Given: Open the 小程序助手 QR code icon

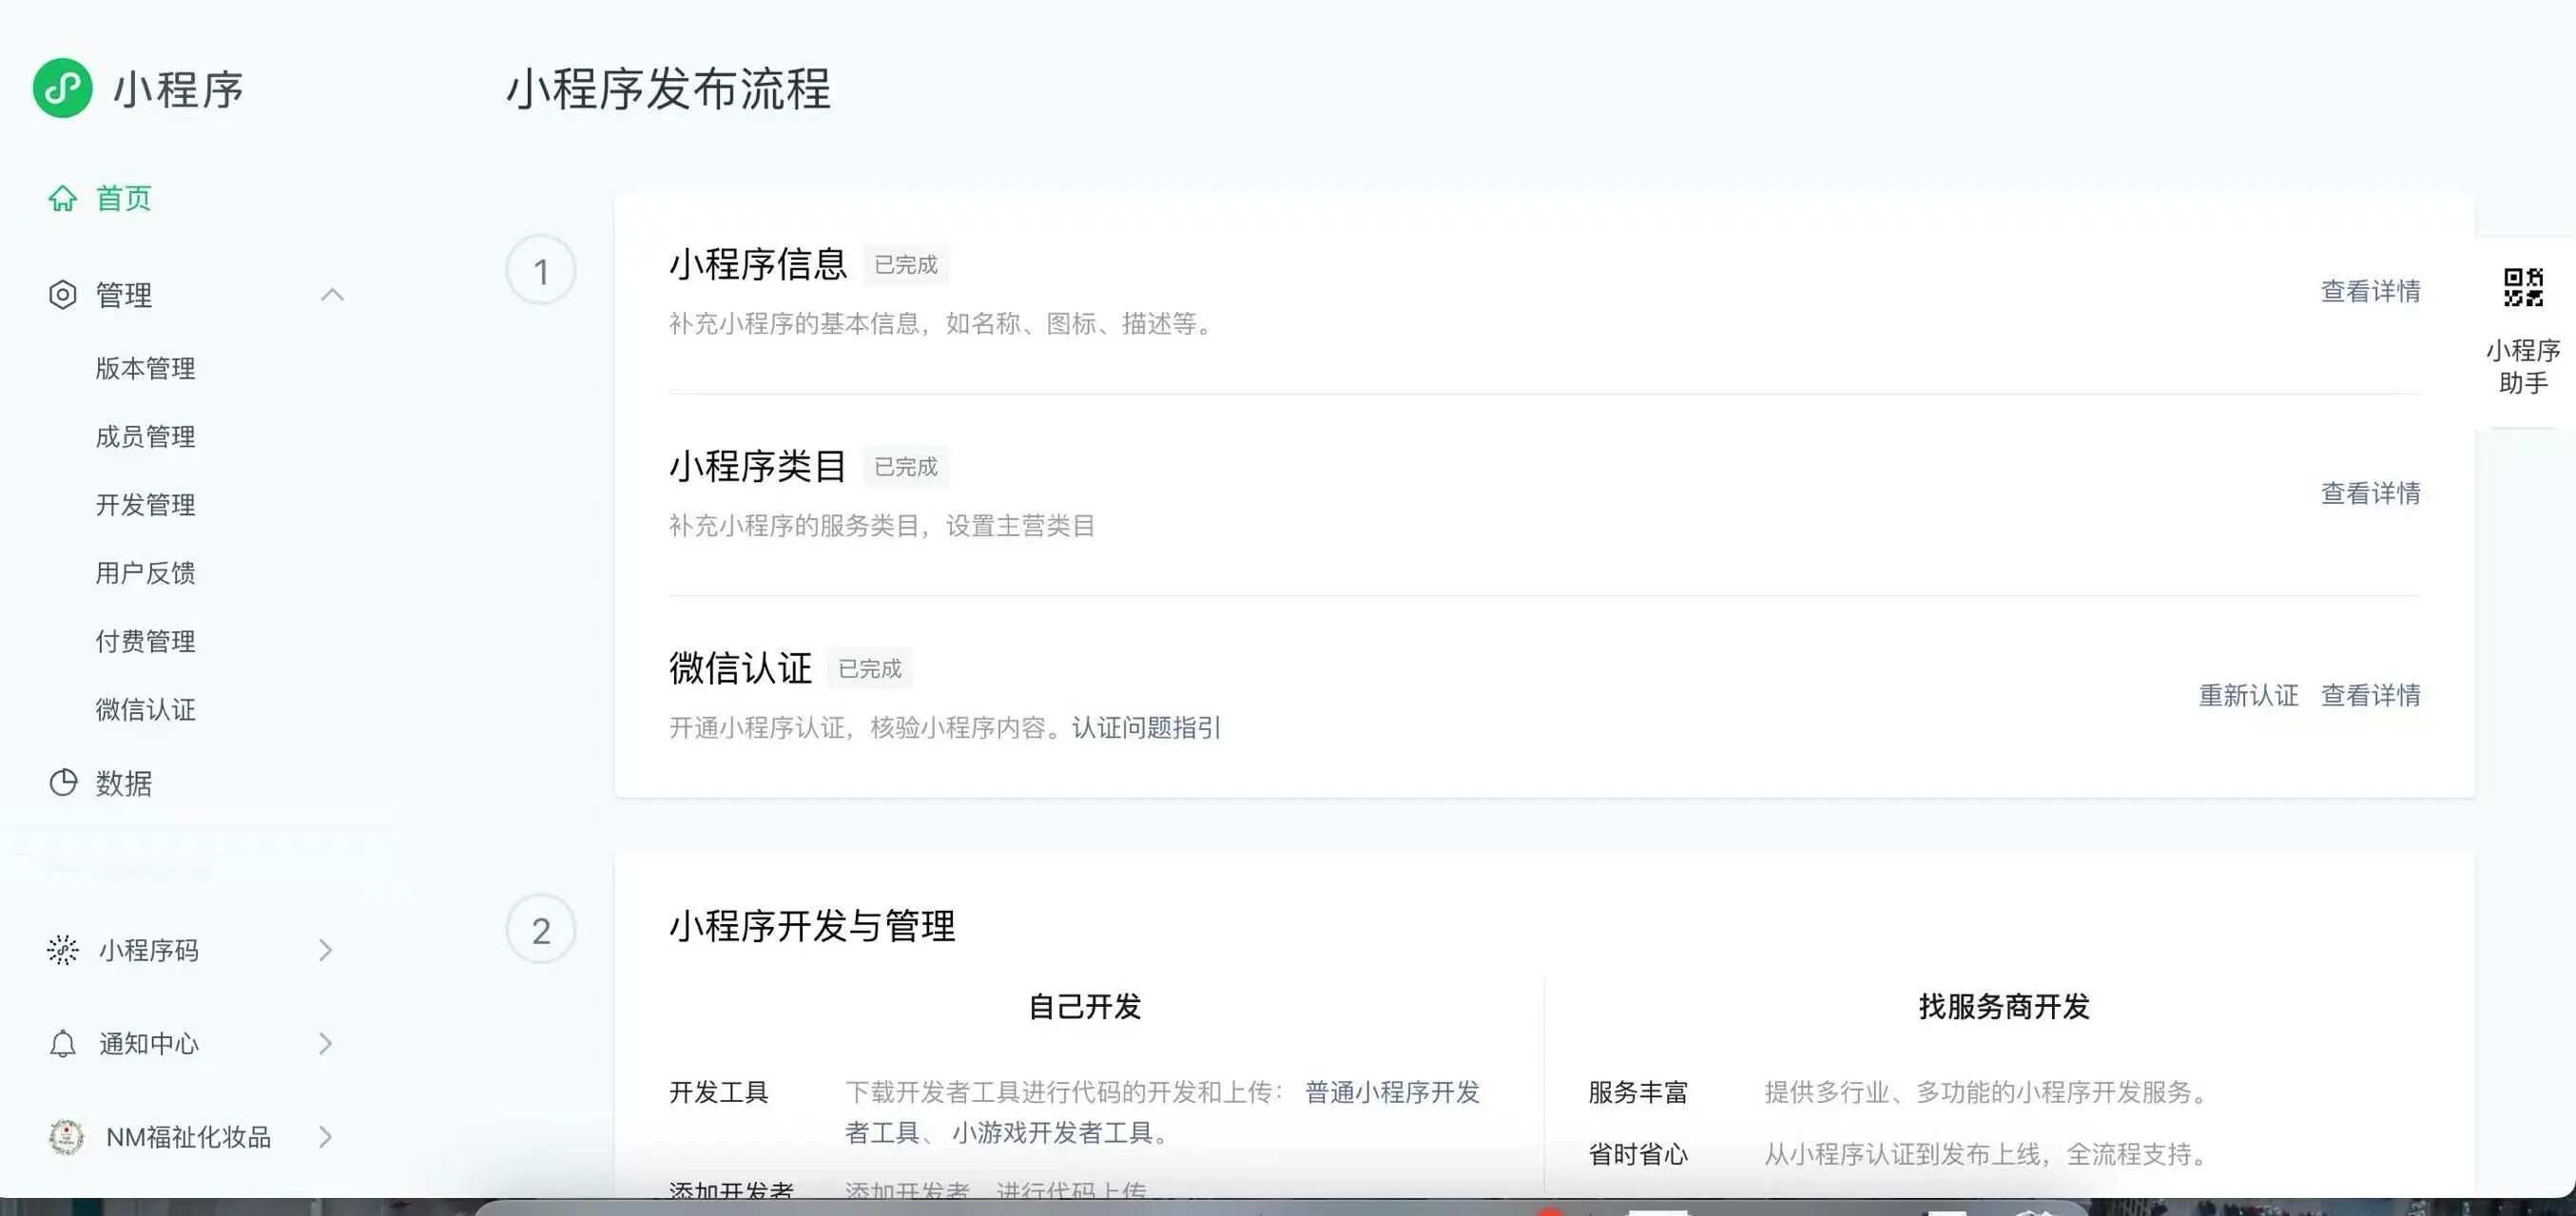Looking at the screenshot, I should 2522,287.
